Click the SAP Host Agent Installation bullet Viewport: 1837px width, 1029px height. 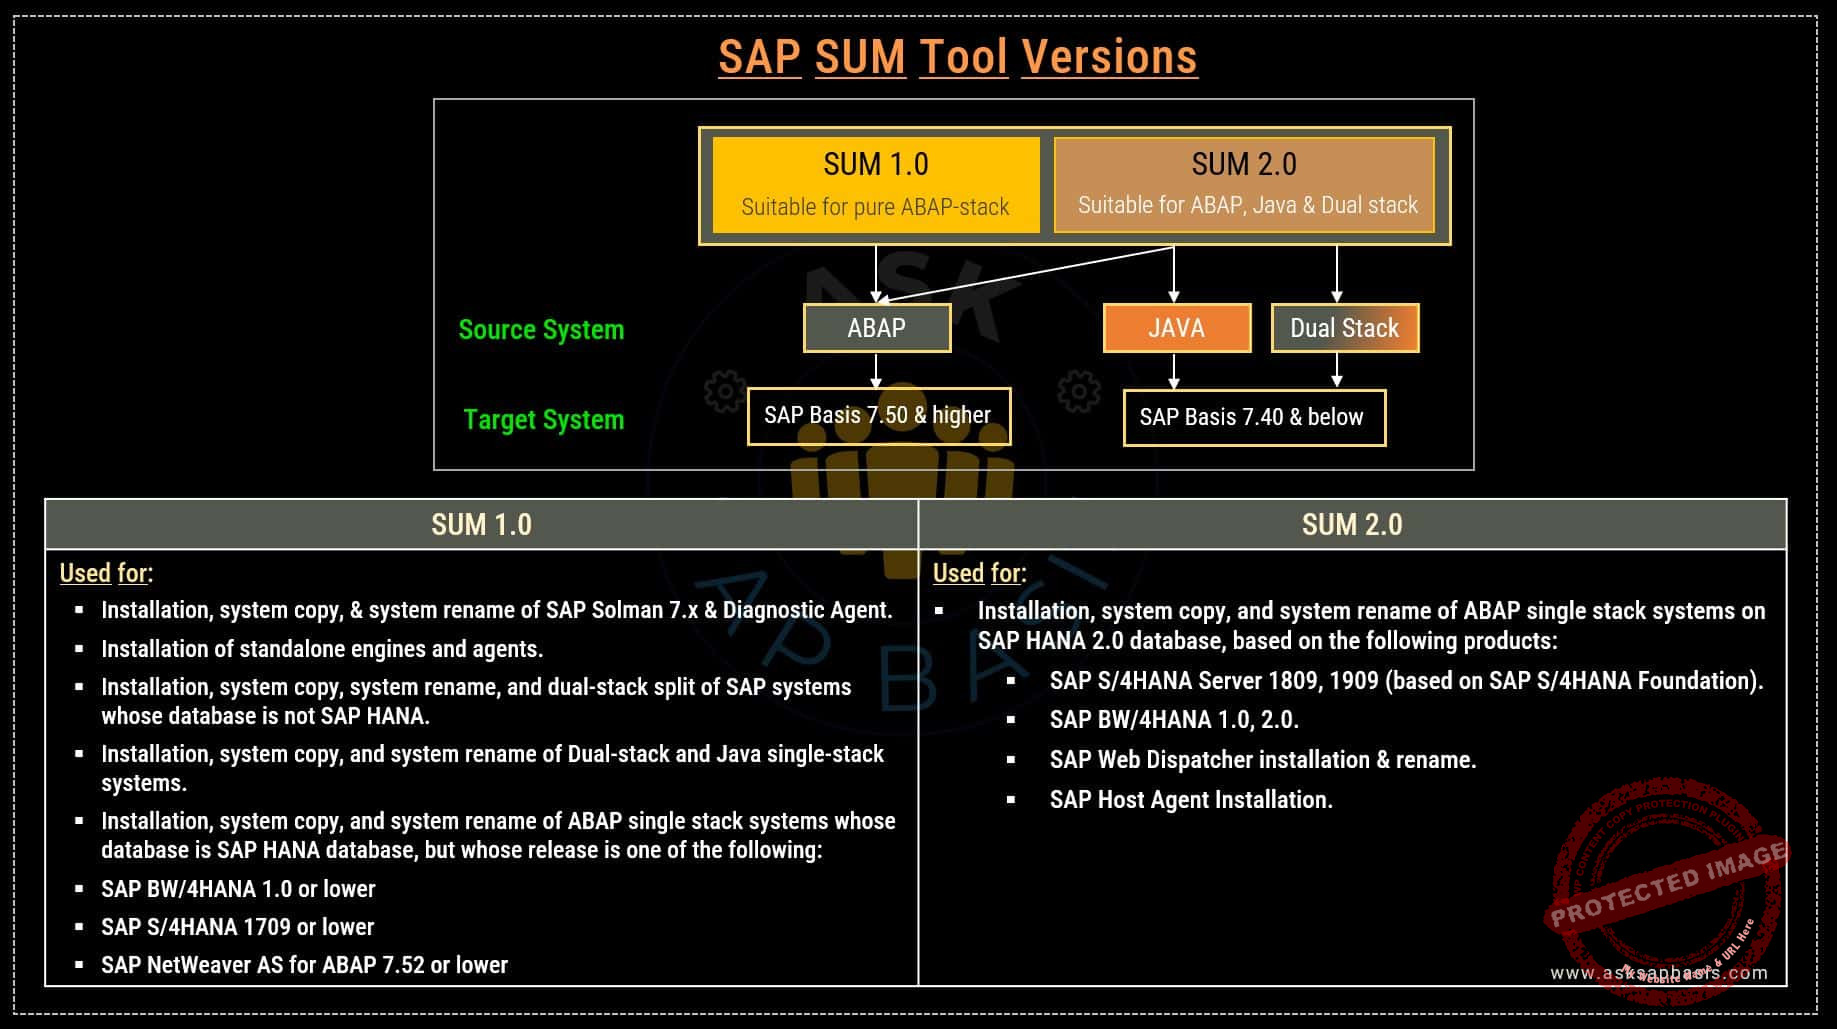point(1190,800)
